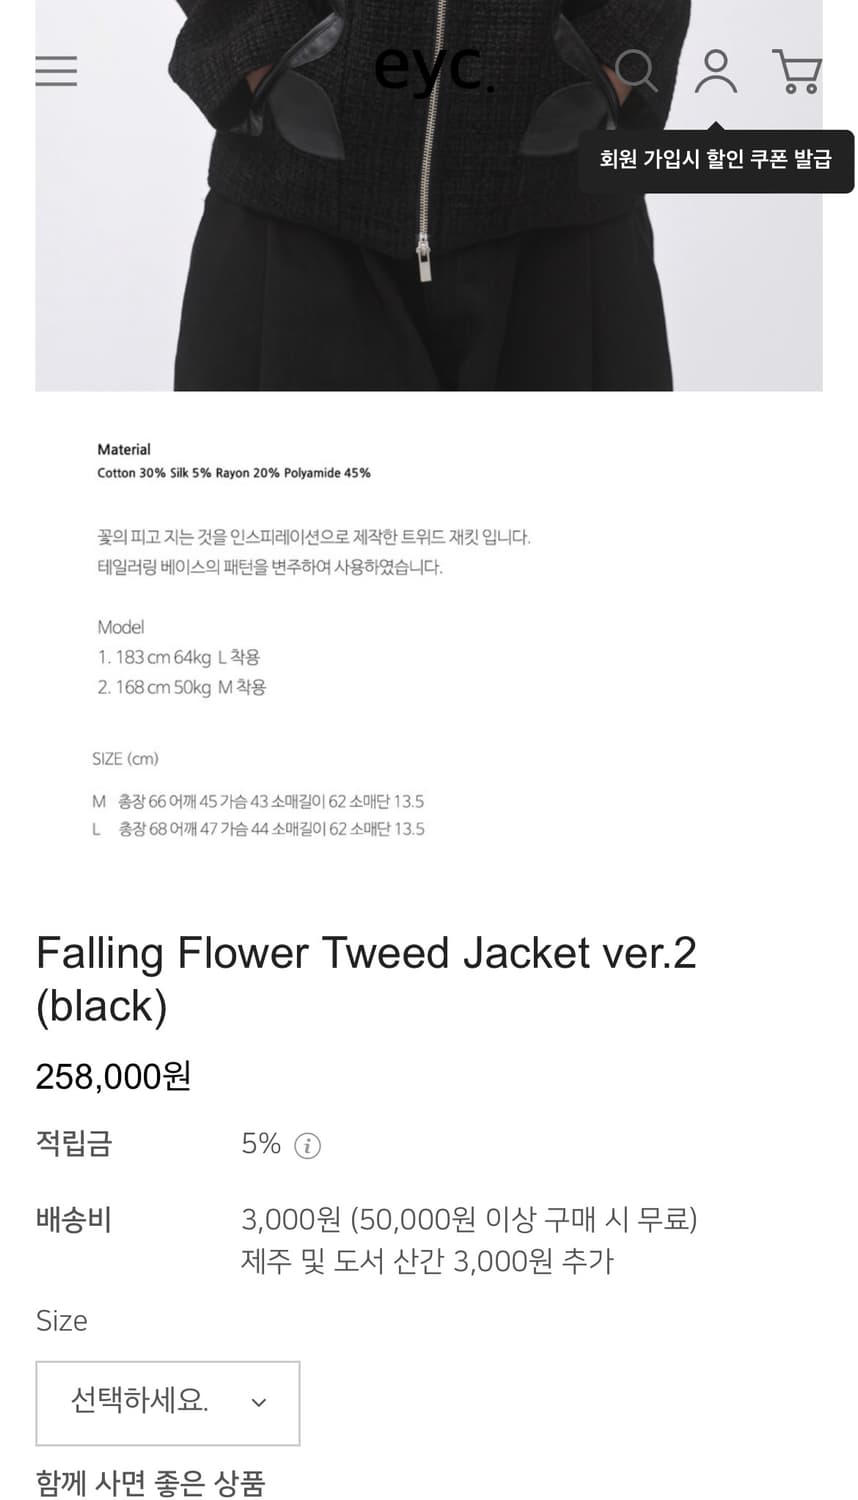The image size is (858, 1500).
Task: Open the hamburger navigation menu
Action: (x=56, y=70)
